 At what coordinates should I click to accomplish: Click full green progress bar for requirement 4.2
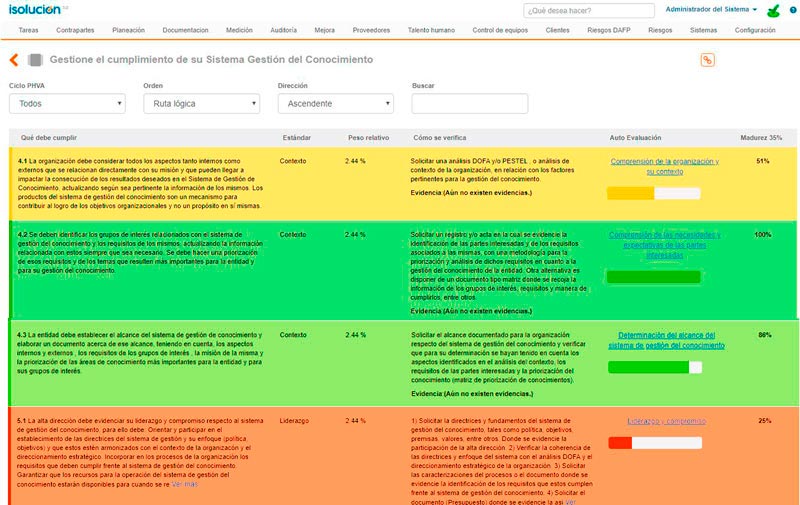pyautogui.click(x=654, y=276)
